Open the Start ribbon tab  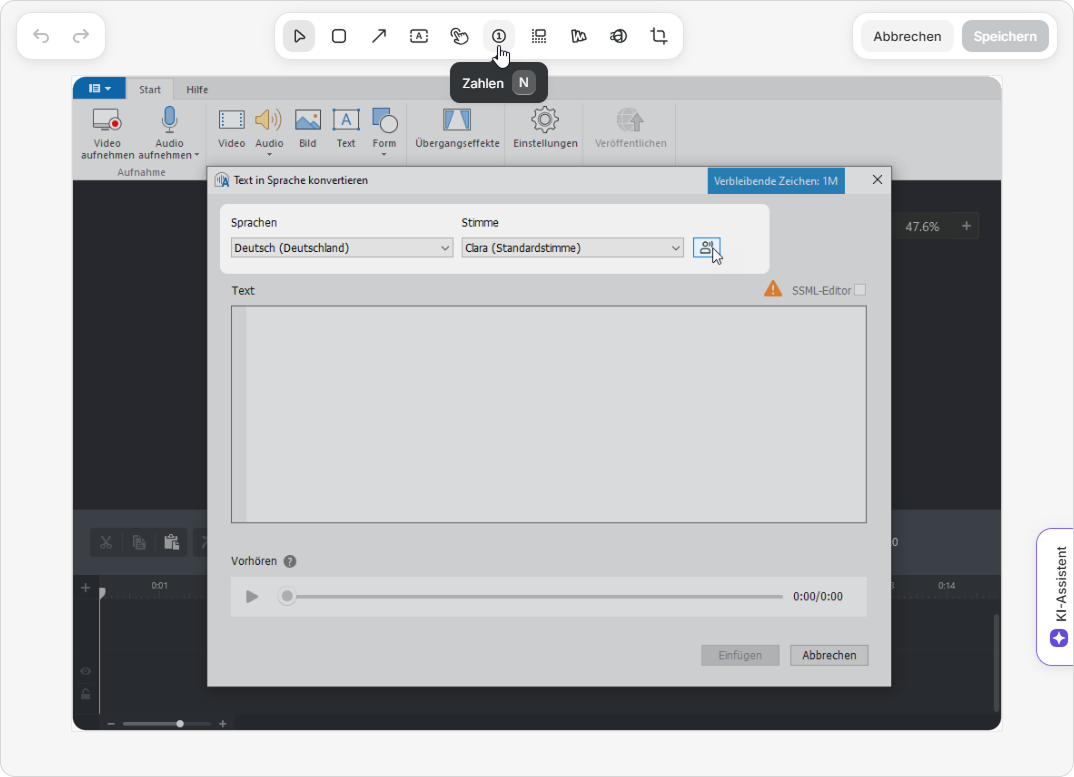pyautogui.click(x=150, y=89)
